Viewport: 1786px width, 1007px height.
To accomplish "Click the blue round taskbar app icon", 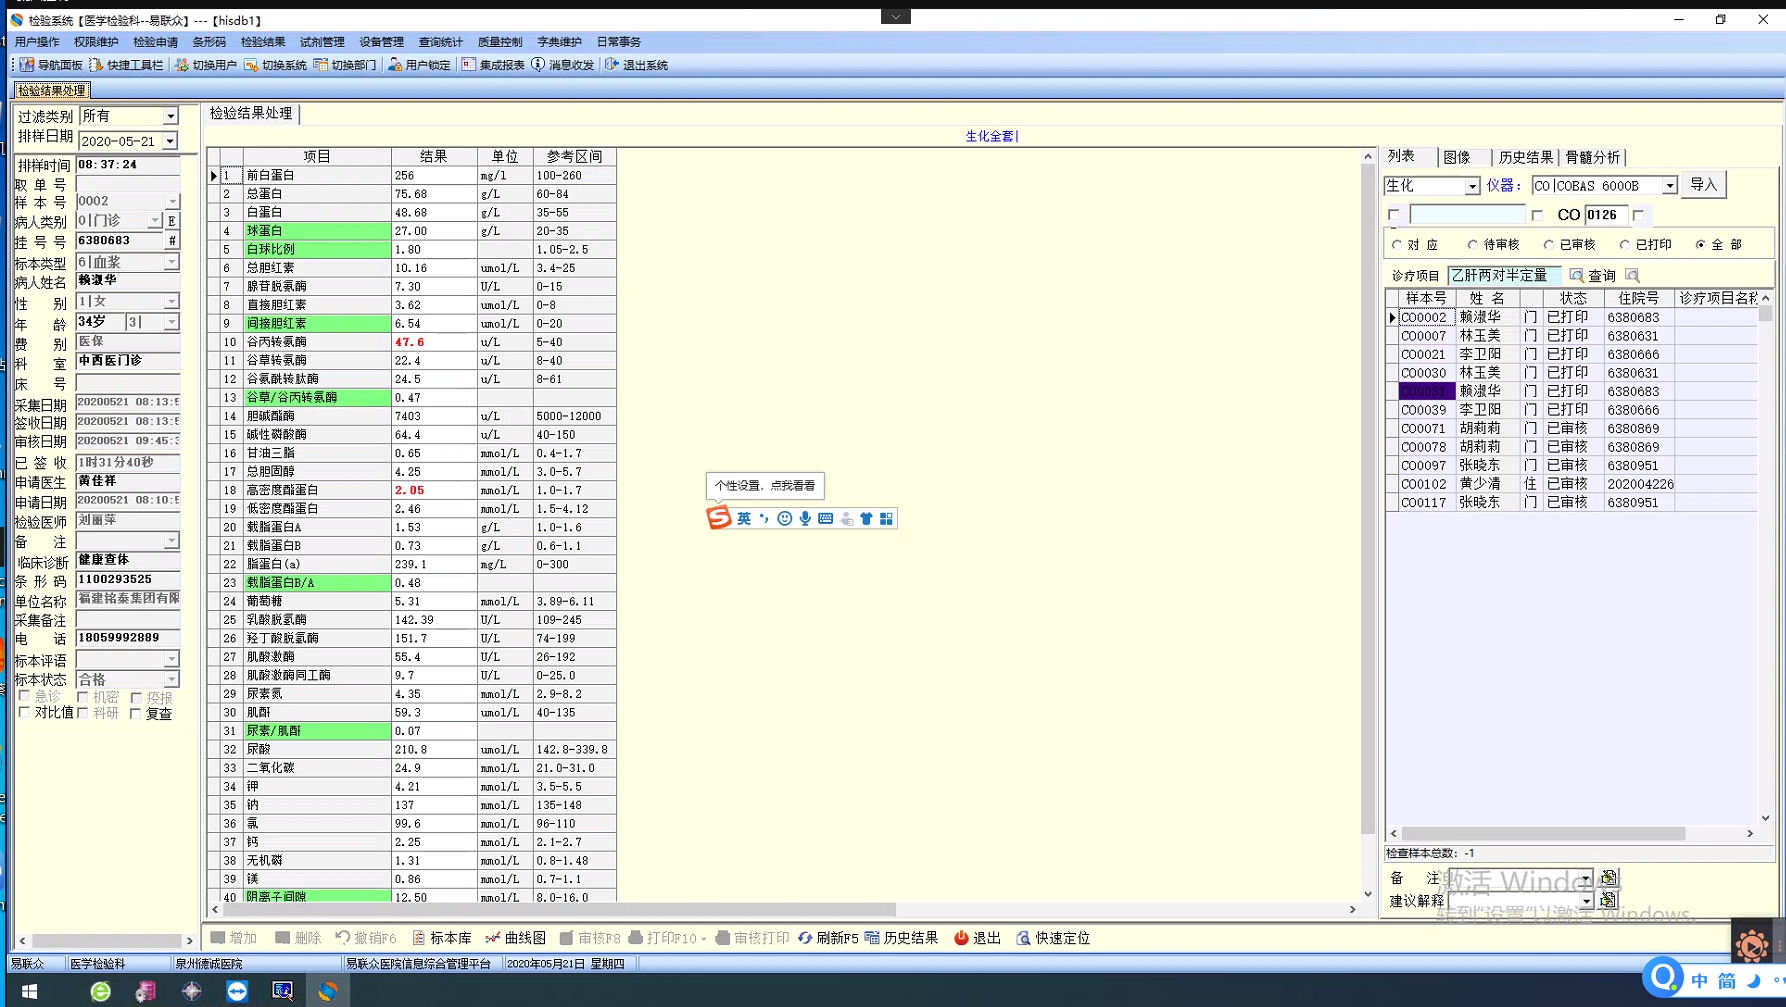I will [x=237, y=991].
